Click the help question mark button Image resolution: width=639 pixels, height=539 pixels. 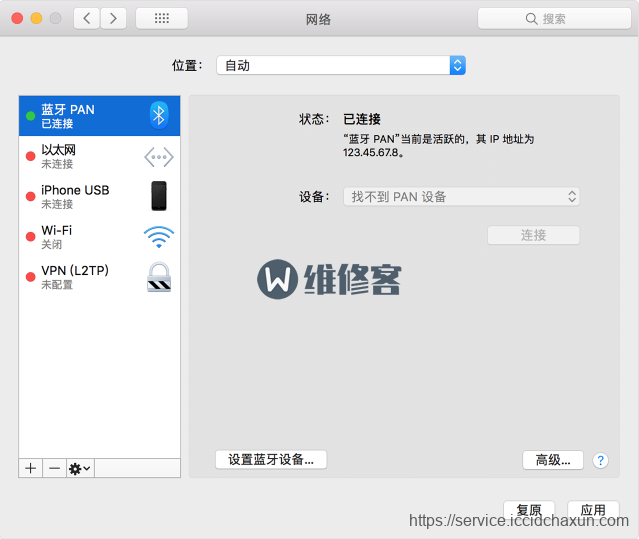600,460
